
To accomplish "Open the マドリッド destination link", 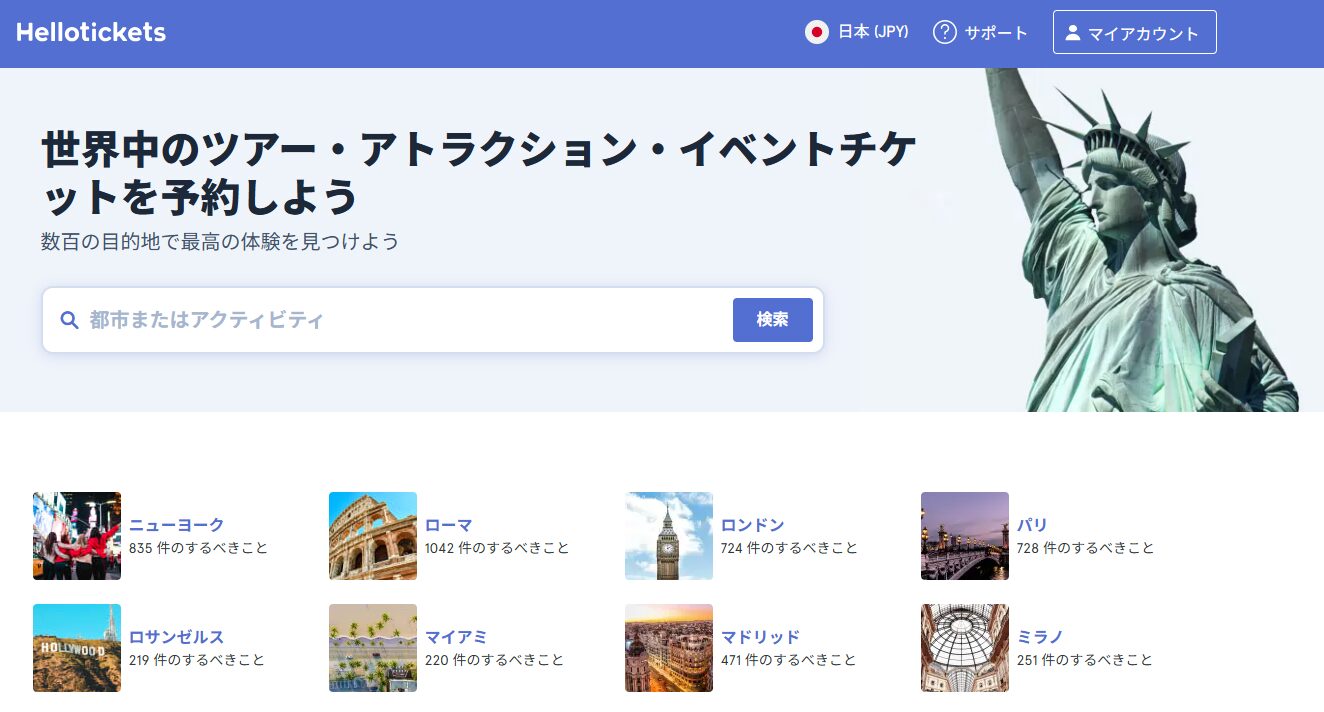I will [x=760, y=637].
